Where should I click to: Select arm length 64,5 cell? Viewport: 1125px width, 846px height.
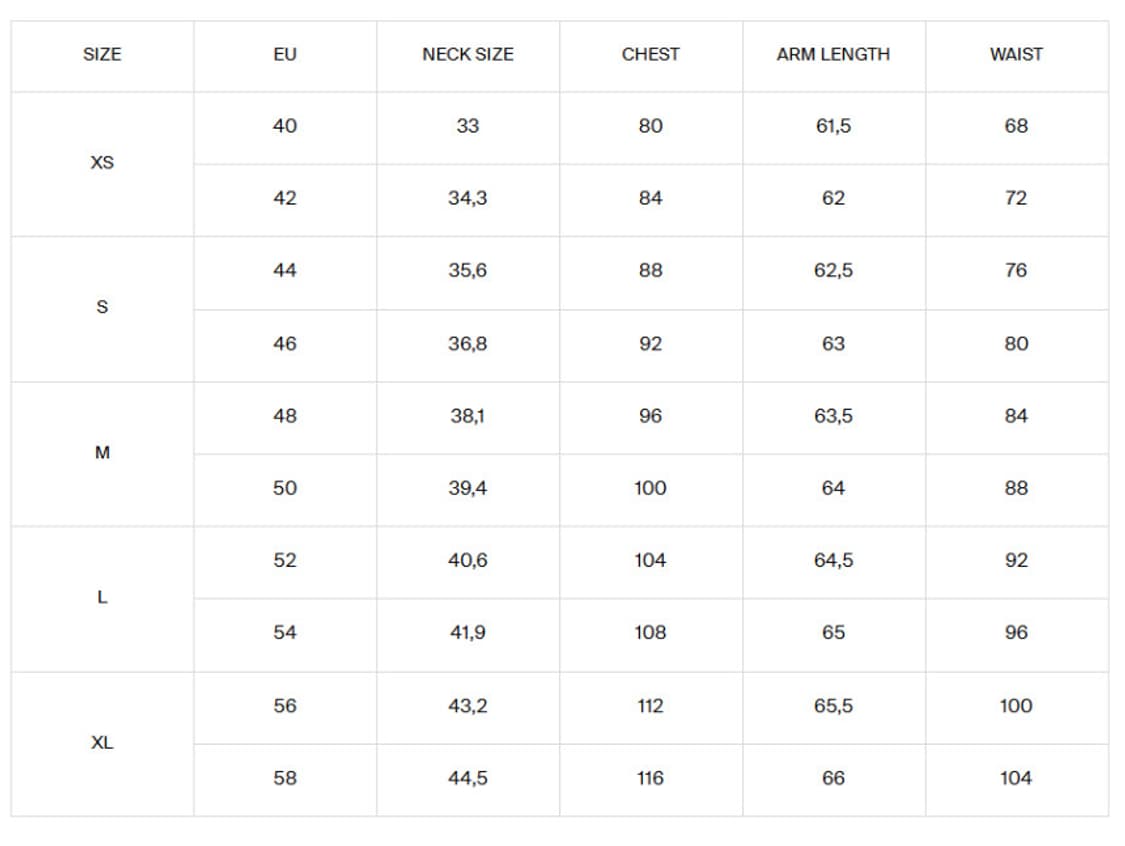pyautogui.click(x=833, y=560)
